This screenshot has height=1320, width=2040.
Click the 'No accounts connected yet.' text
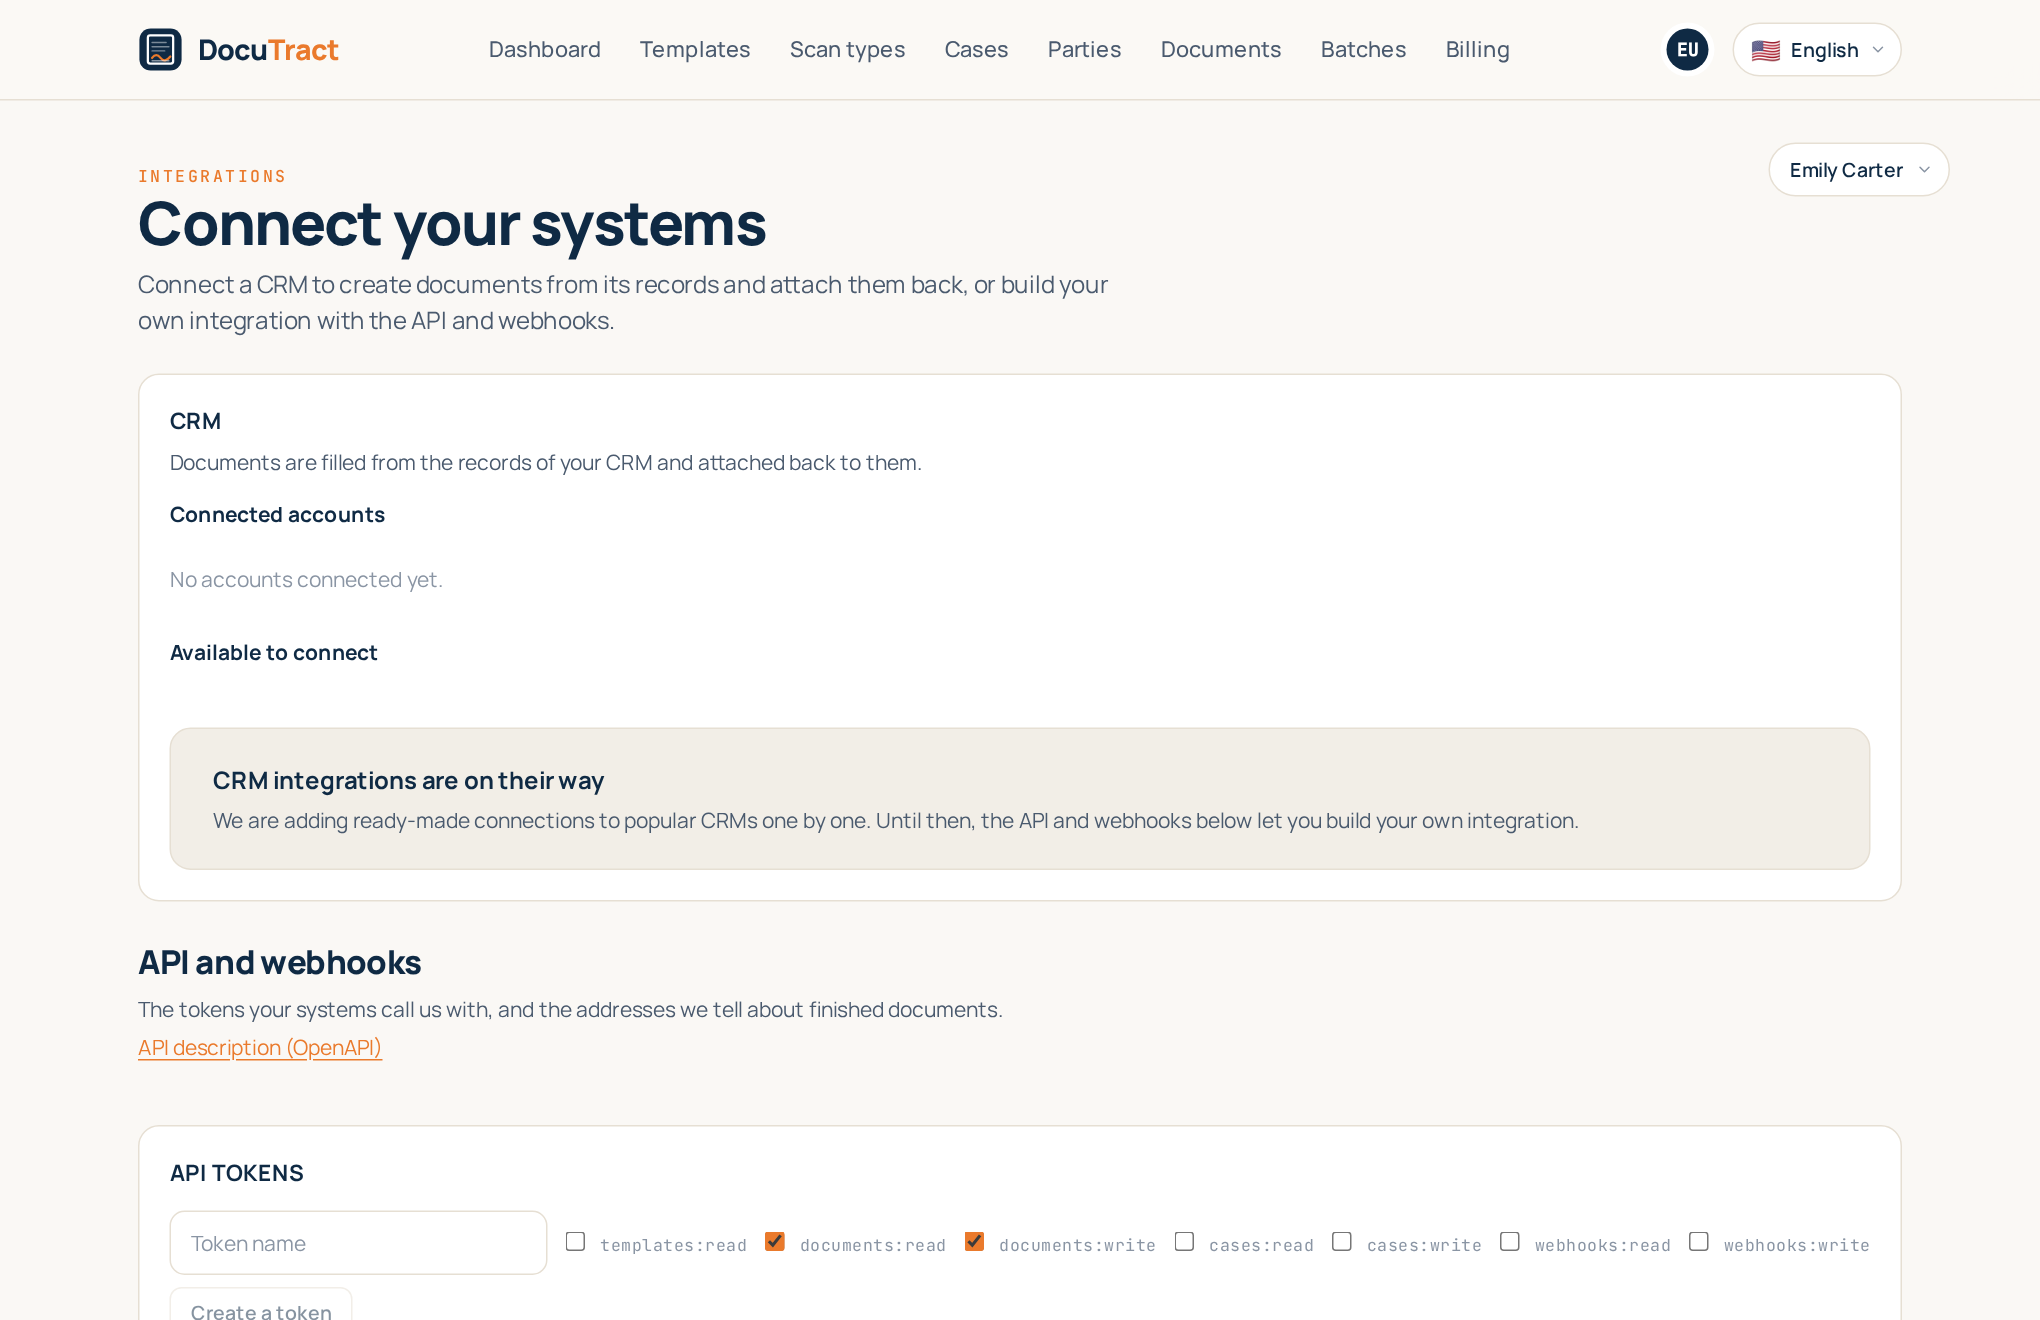(306, 580)
